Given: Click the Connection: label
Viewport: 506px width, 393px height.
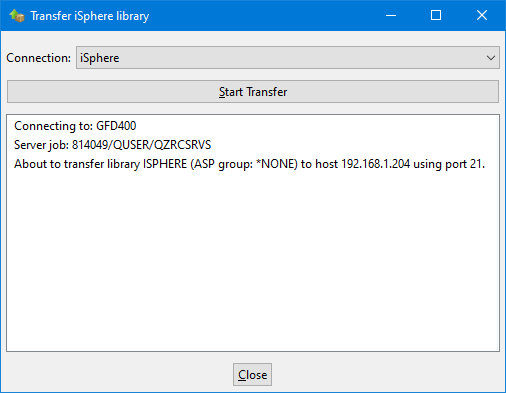Looking at the screenshot, I should (x=38, y=58).
